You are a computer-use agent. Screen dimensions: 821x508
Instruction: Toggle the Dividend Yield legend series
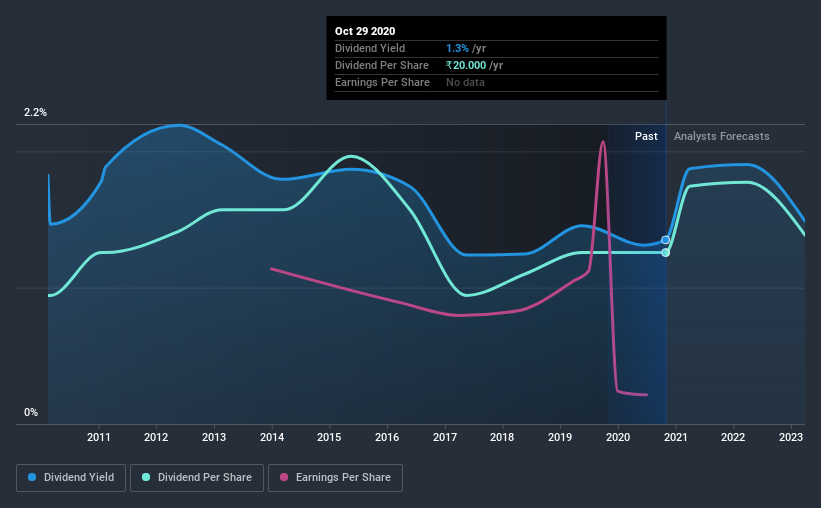pos(71,478)
